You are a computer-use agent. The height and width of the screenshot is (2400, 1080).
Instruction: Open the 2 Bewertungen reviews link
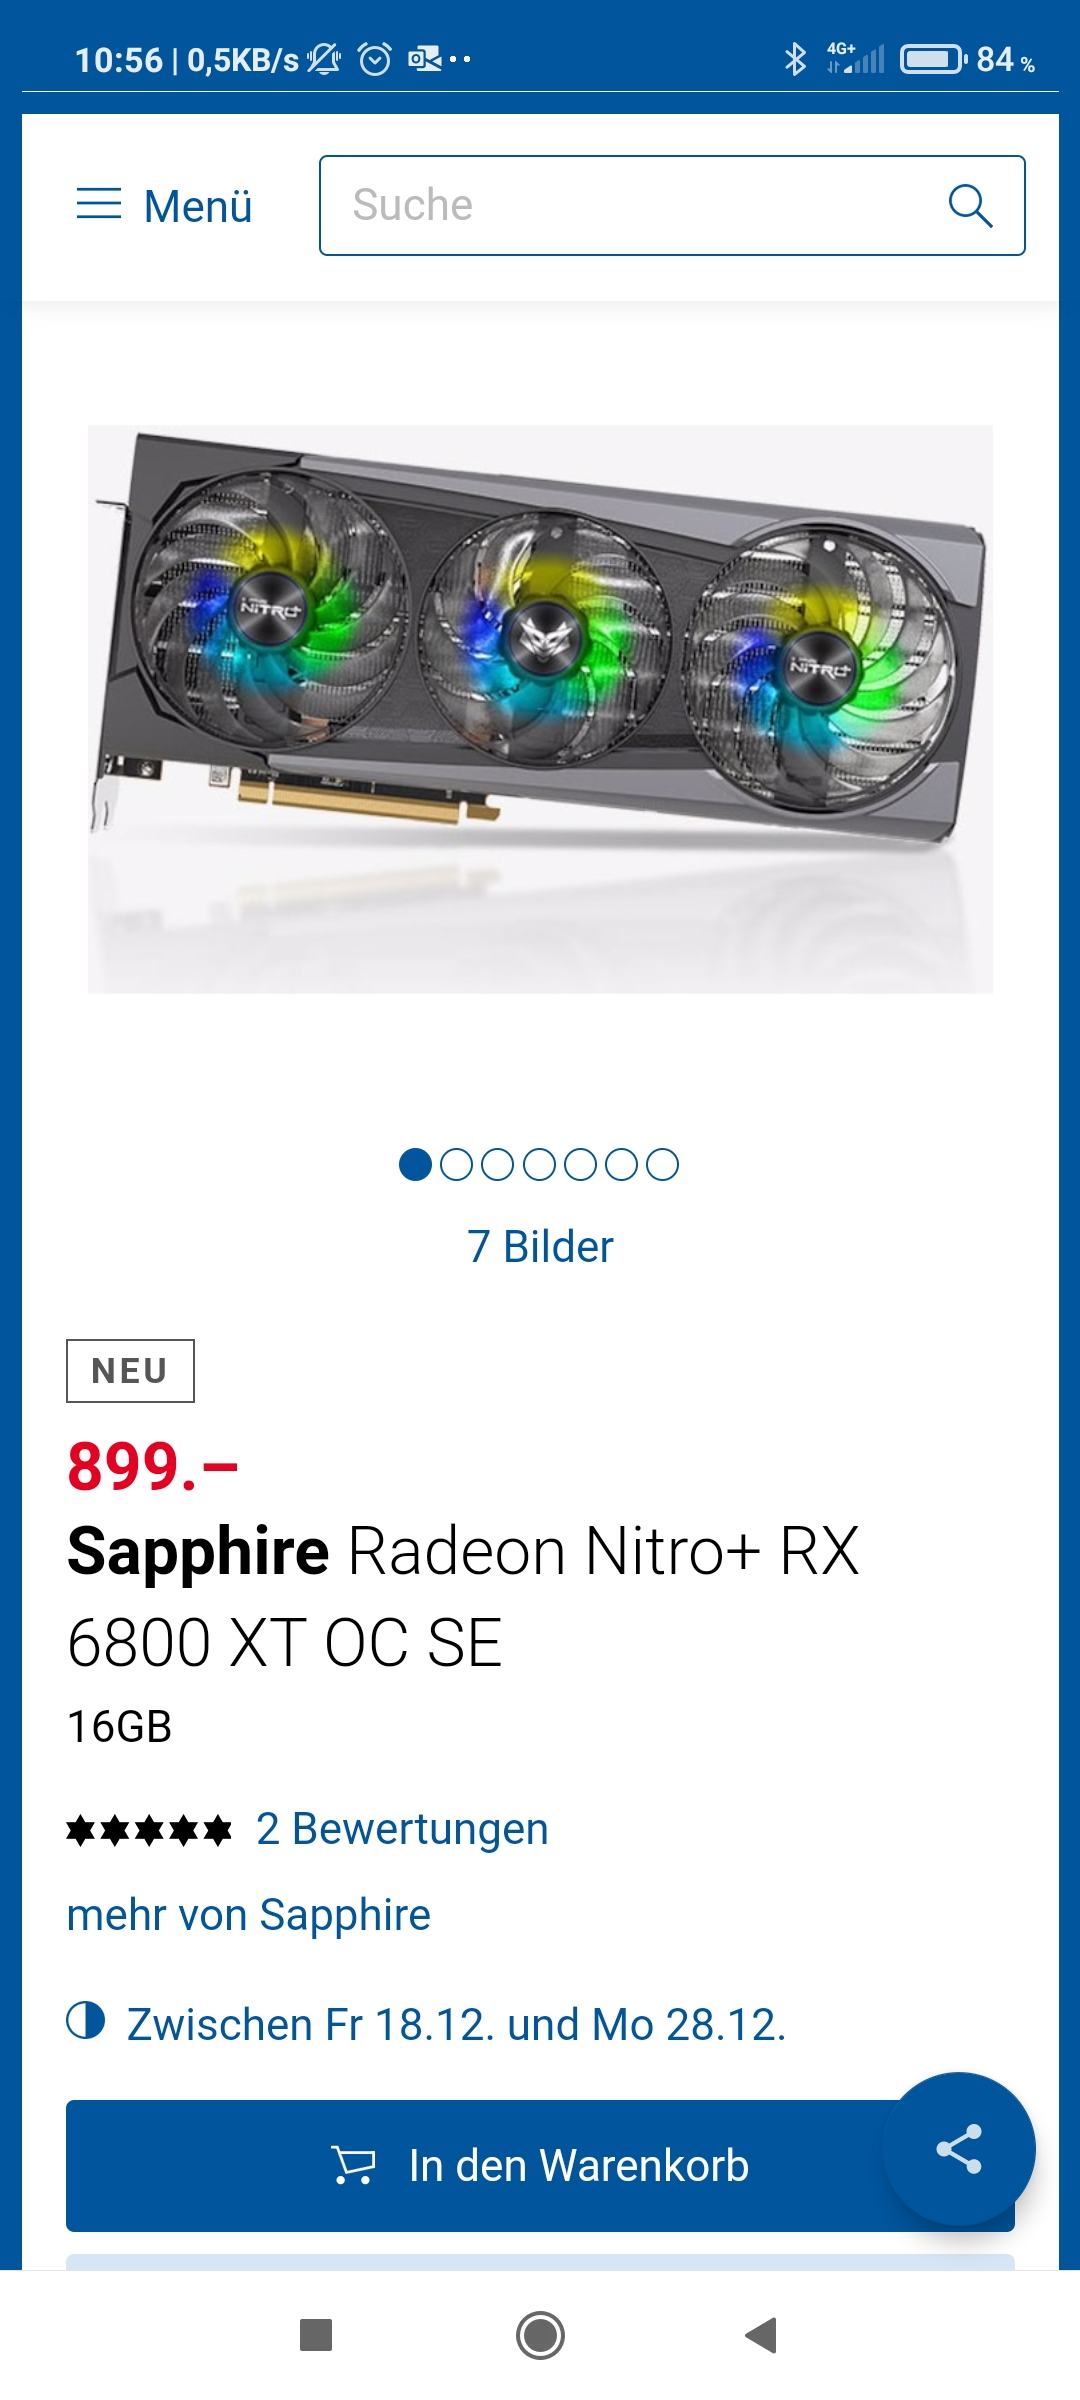[x=402, y=1829]
